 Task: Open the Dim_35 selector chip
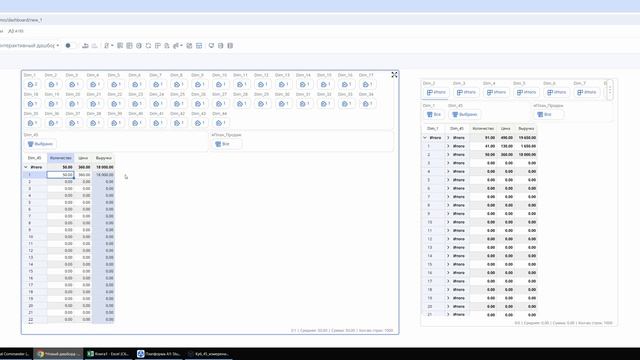(32, 123)
